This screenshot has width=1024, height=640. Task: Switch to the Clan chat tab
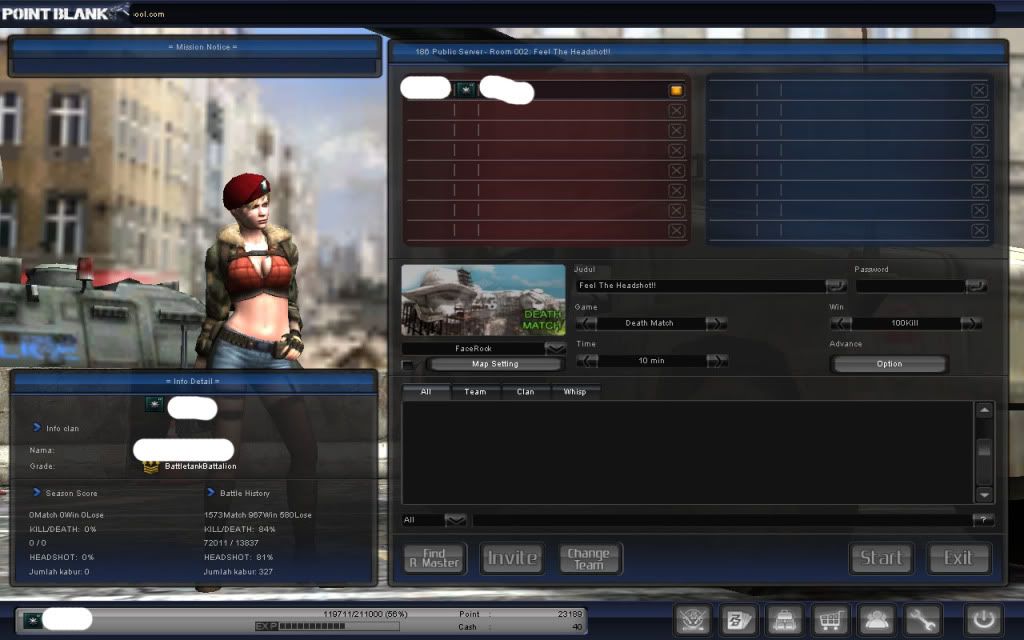pyautogui.click(x=526, y=392)
